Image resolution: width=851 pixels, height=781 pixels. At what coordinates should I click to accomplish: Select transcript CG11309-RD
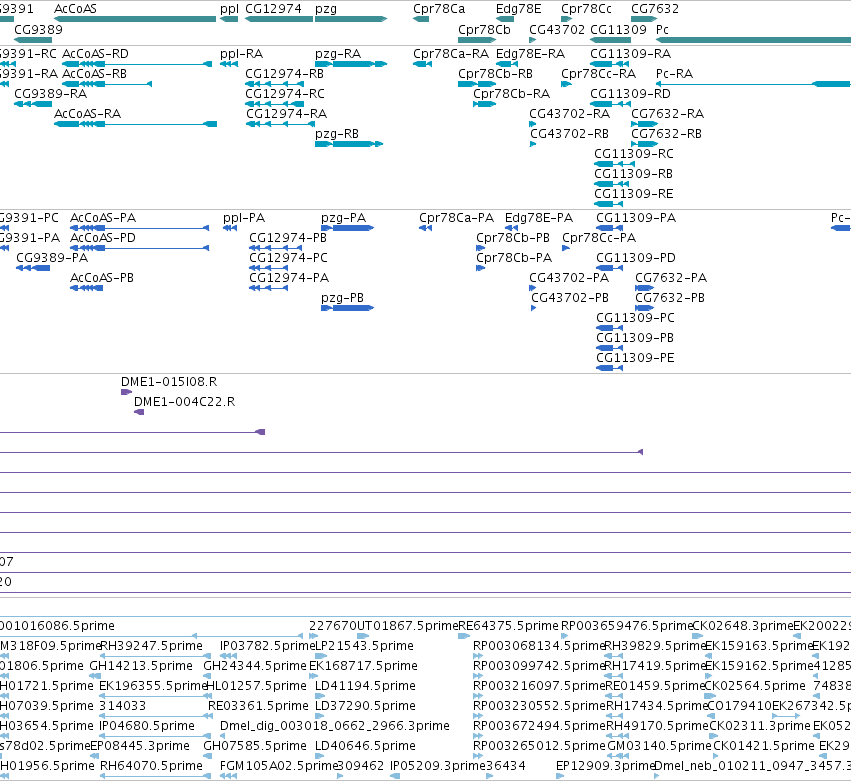point(631,94)
